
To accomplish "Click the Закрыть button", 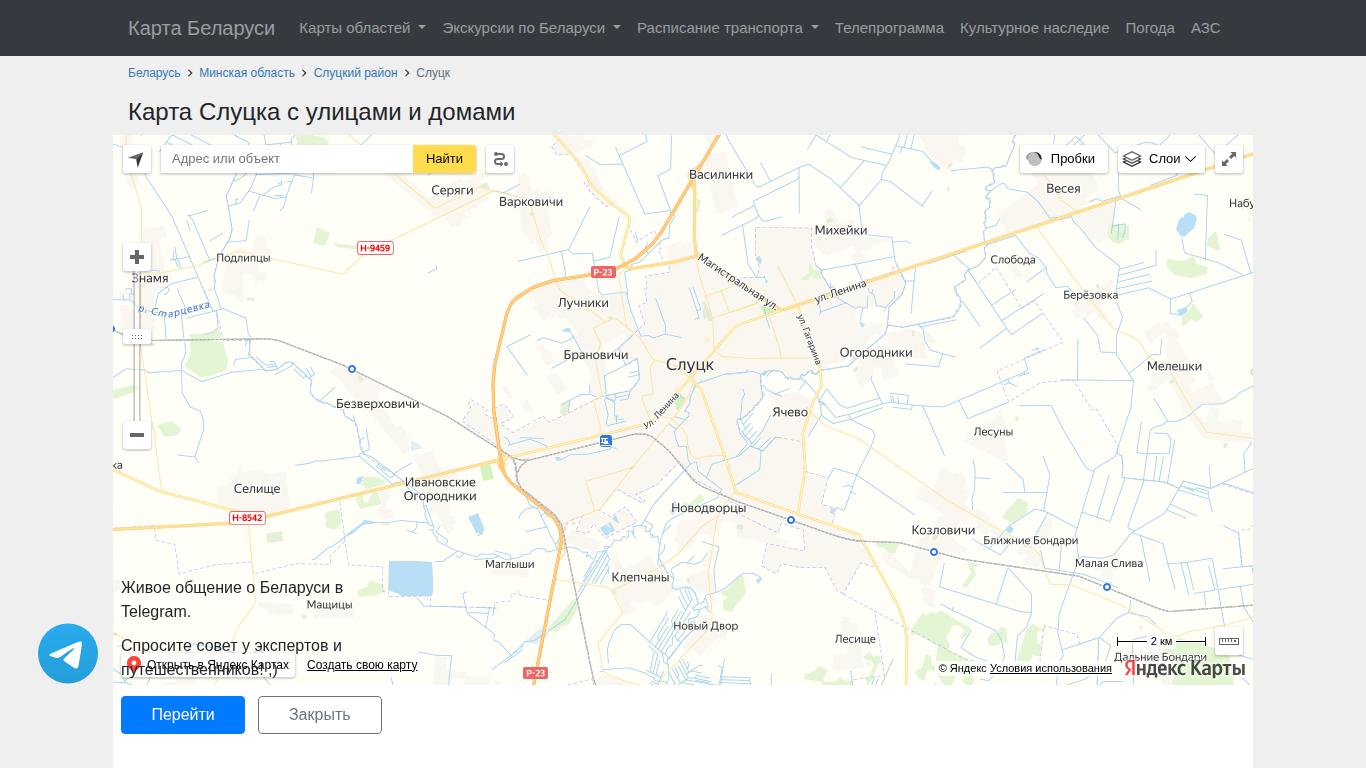I will coord(320,715).
